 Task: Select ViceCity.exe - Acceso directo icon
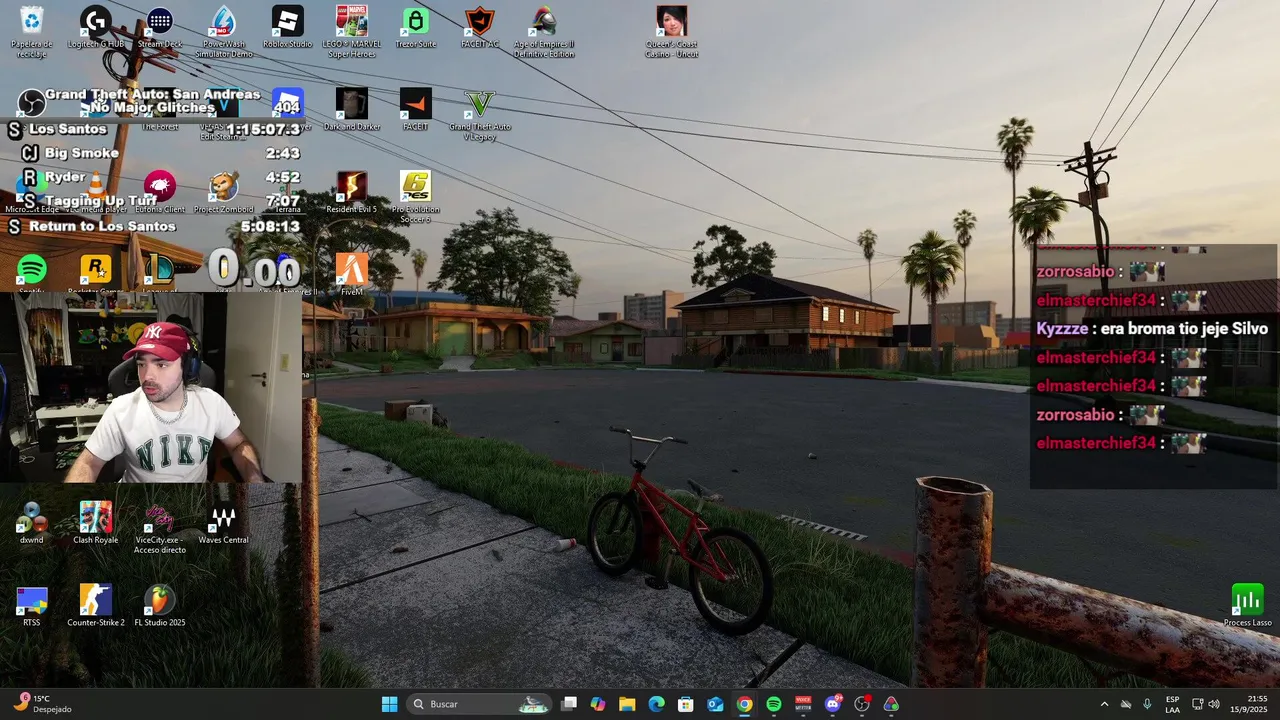(160, 528)
